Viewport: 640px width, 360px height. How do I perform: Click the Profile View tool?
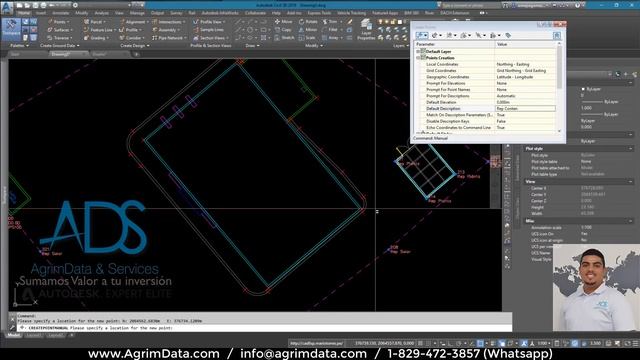coord(209,22)
